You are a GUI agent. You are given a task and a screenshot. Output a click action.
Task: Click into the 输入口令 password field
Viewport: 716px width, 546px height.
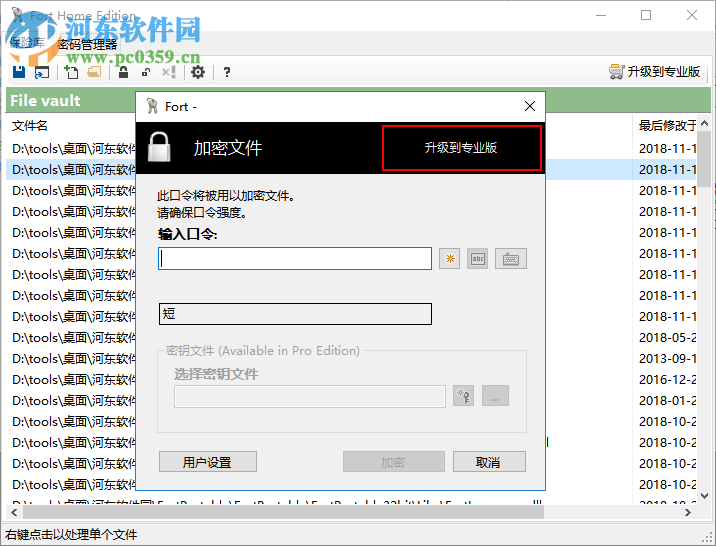coord(295,259)
